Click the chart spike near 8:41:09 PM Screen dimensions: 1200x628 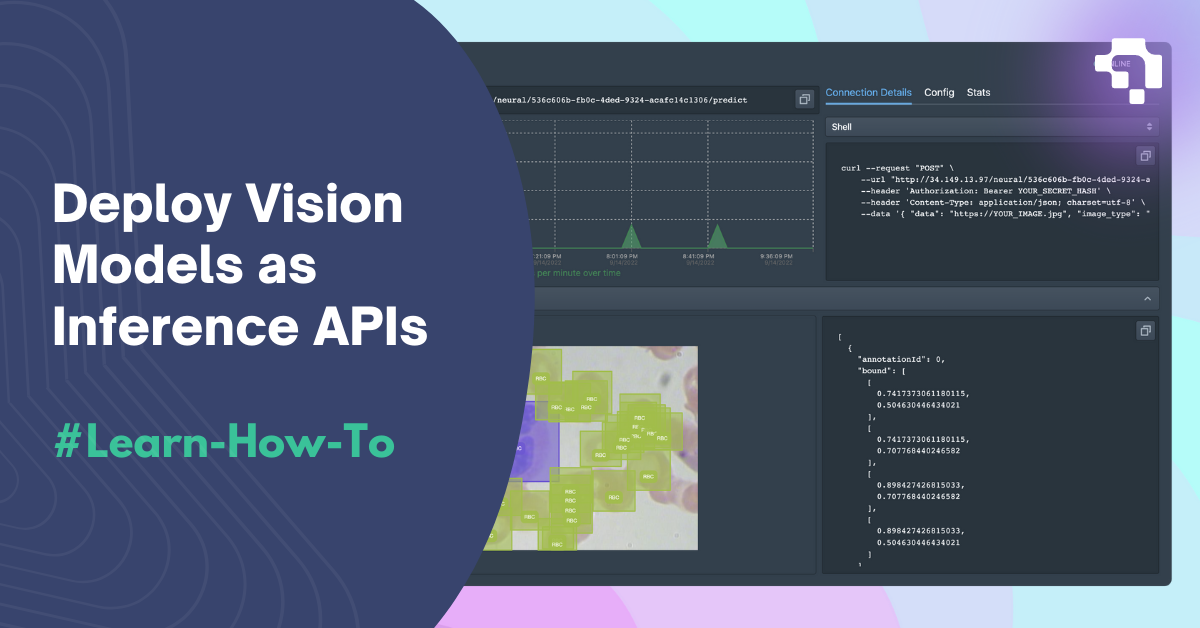717,236
